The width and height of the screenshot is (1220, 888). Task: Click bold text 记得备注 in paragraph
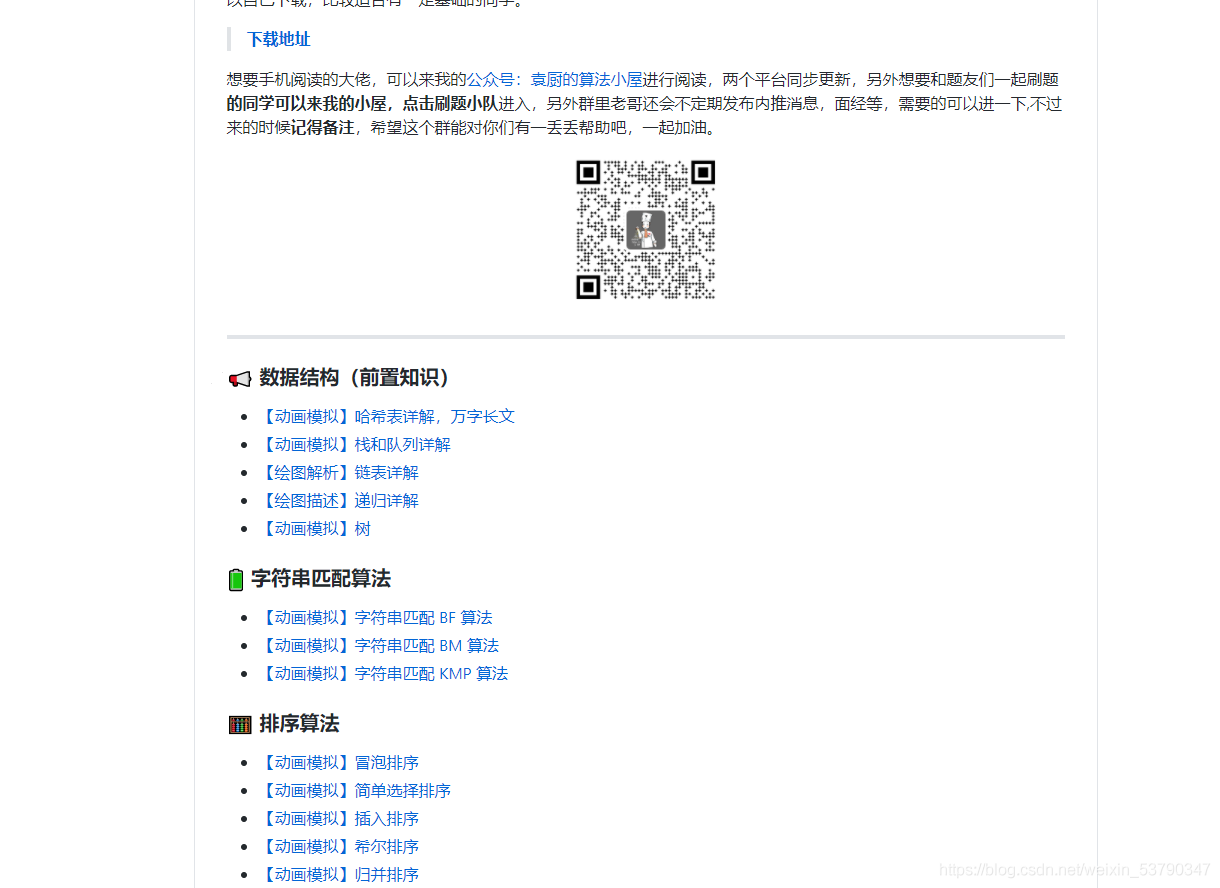pyautogui.click(x=322, y=128)
